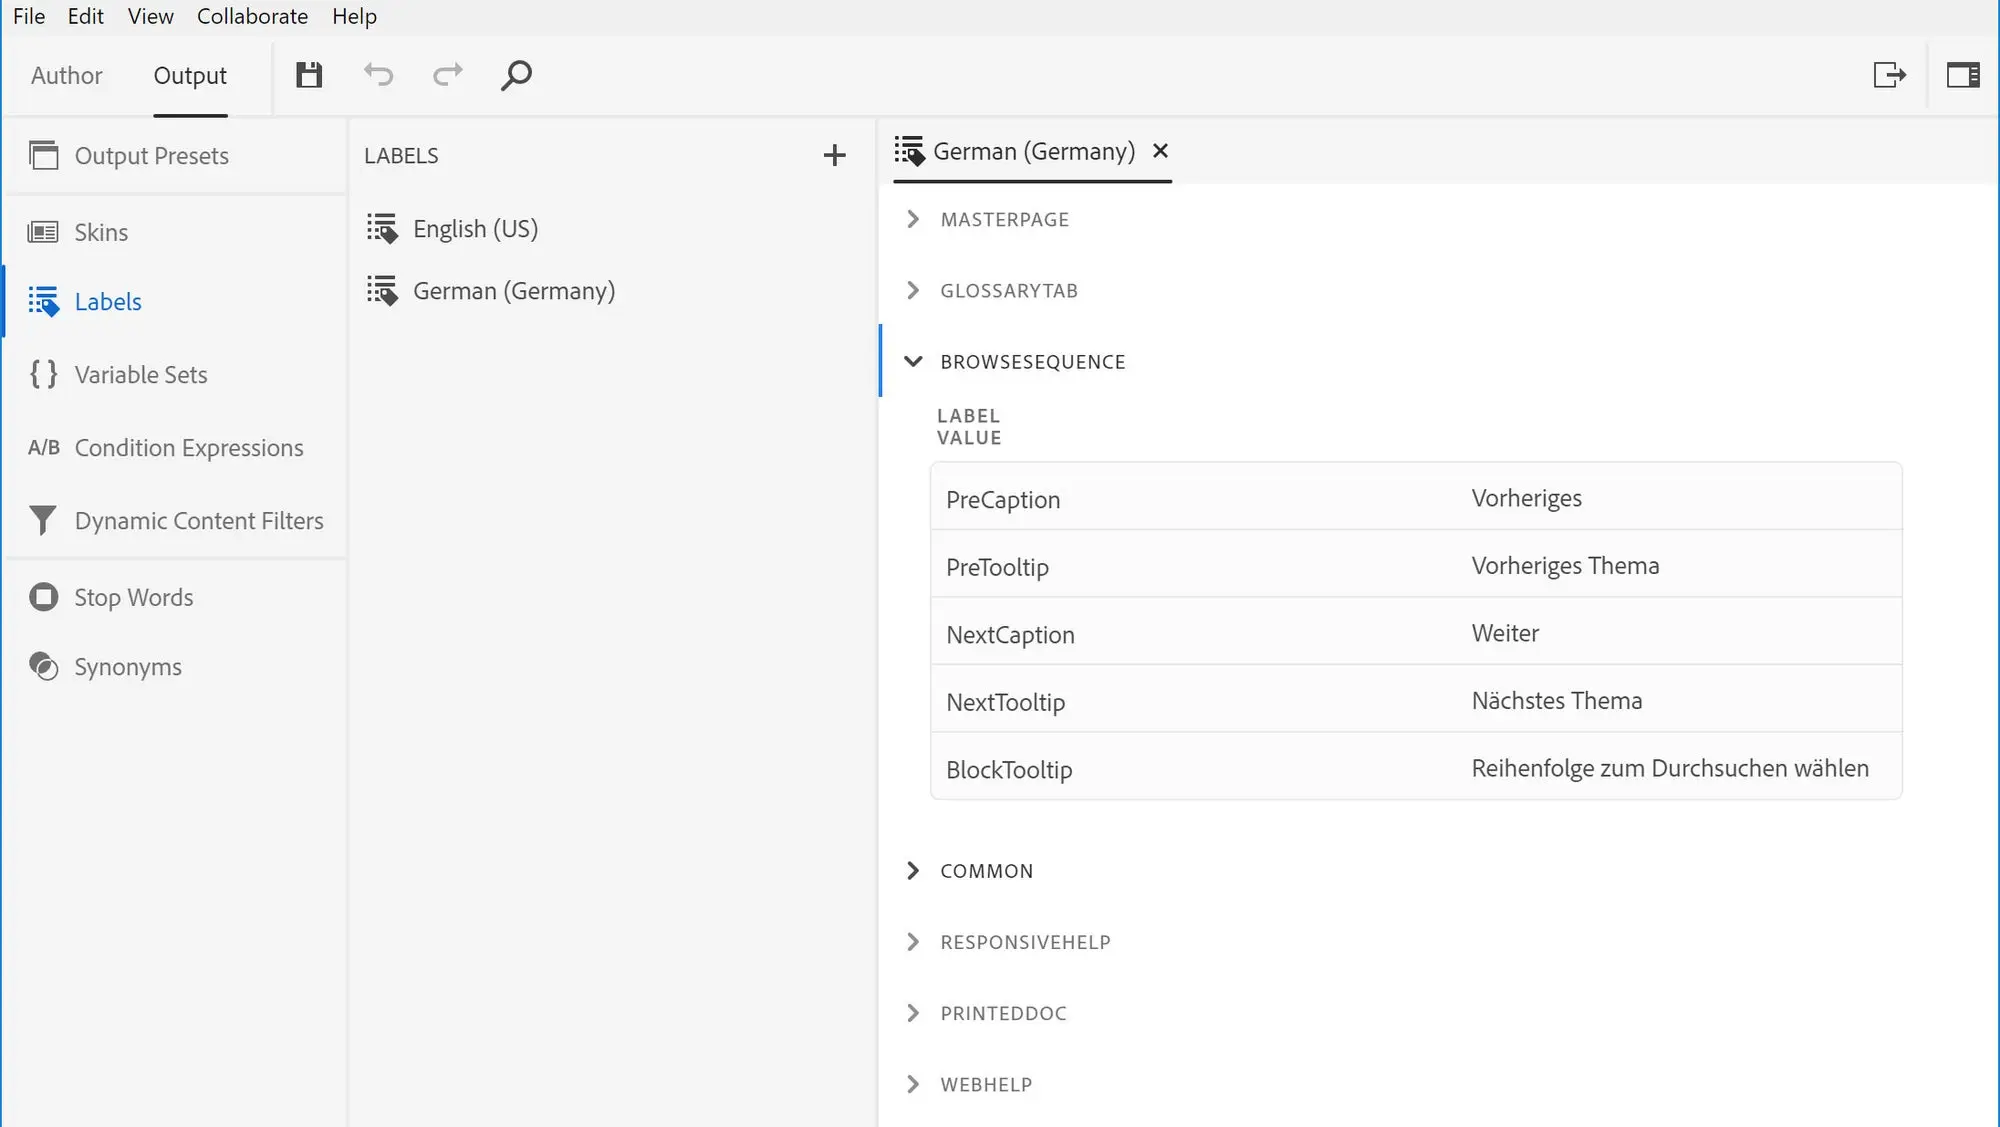Collapse the BROWSESEQUENCE section
The image size is (2000, 1127).
(913, 361)
